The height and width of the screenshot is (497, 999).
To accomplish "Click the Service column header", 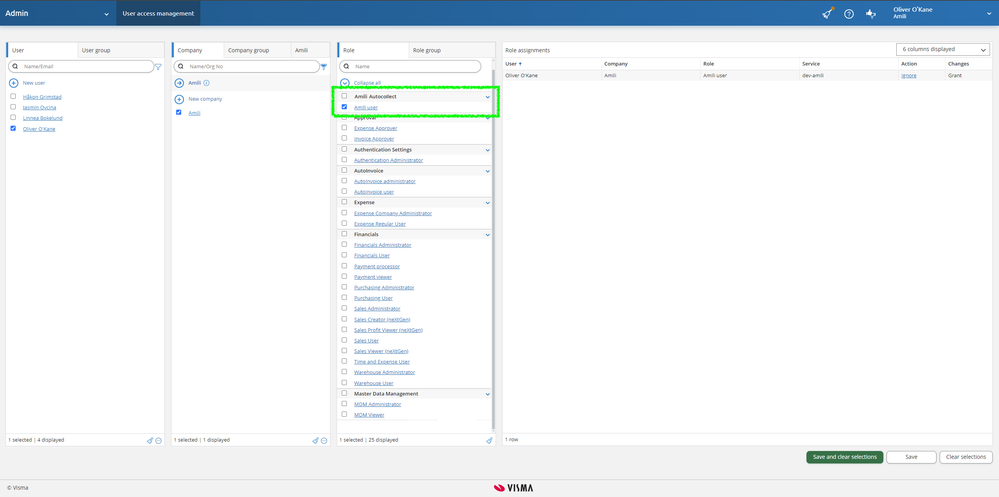I will click(849, 64).
